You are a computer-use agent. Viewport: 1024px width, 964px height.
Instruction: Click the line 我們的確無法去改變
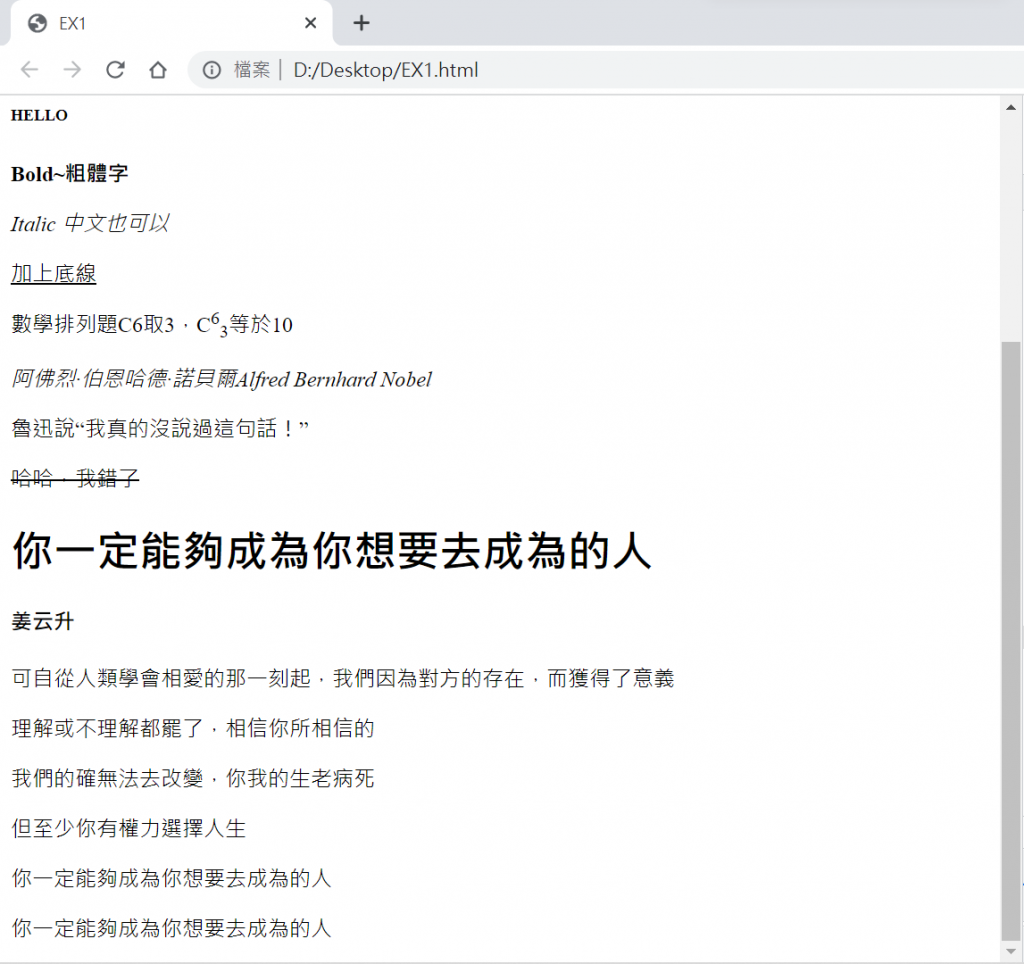193,778
